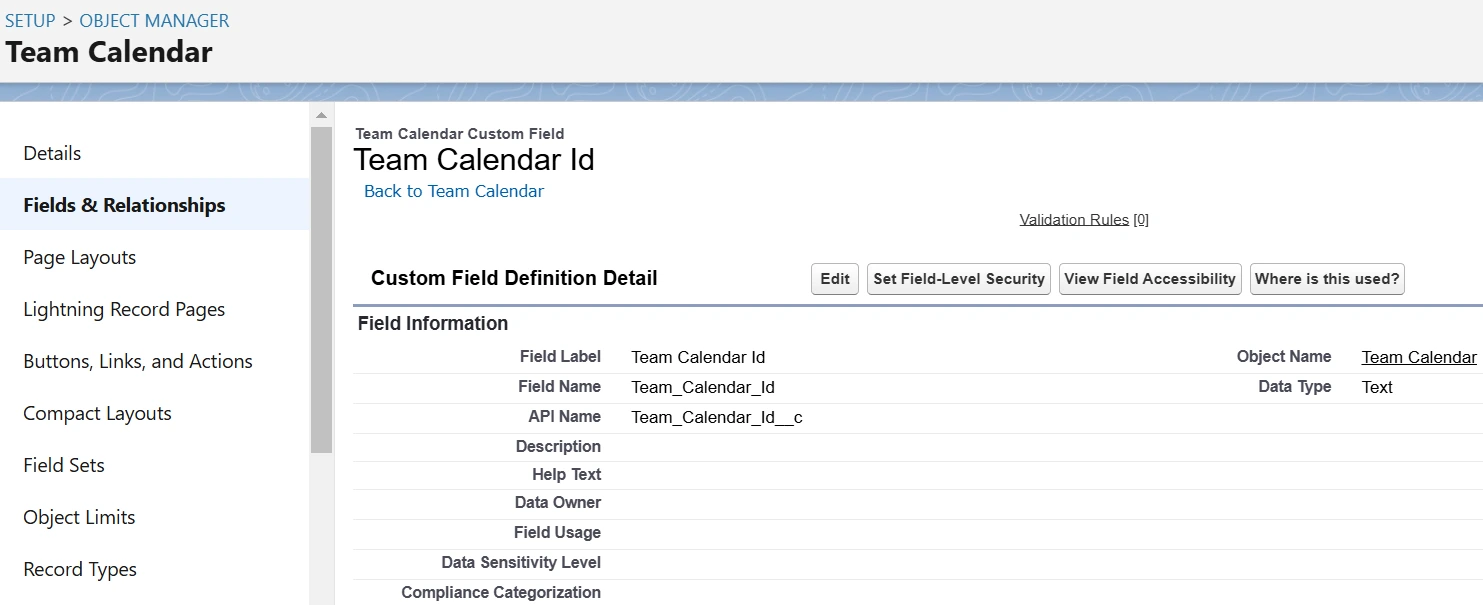
Task: Open the Team Calendar object name link
Action: click(1419, 357)
